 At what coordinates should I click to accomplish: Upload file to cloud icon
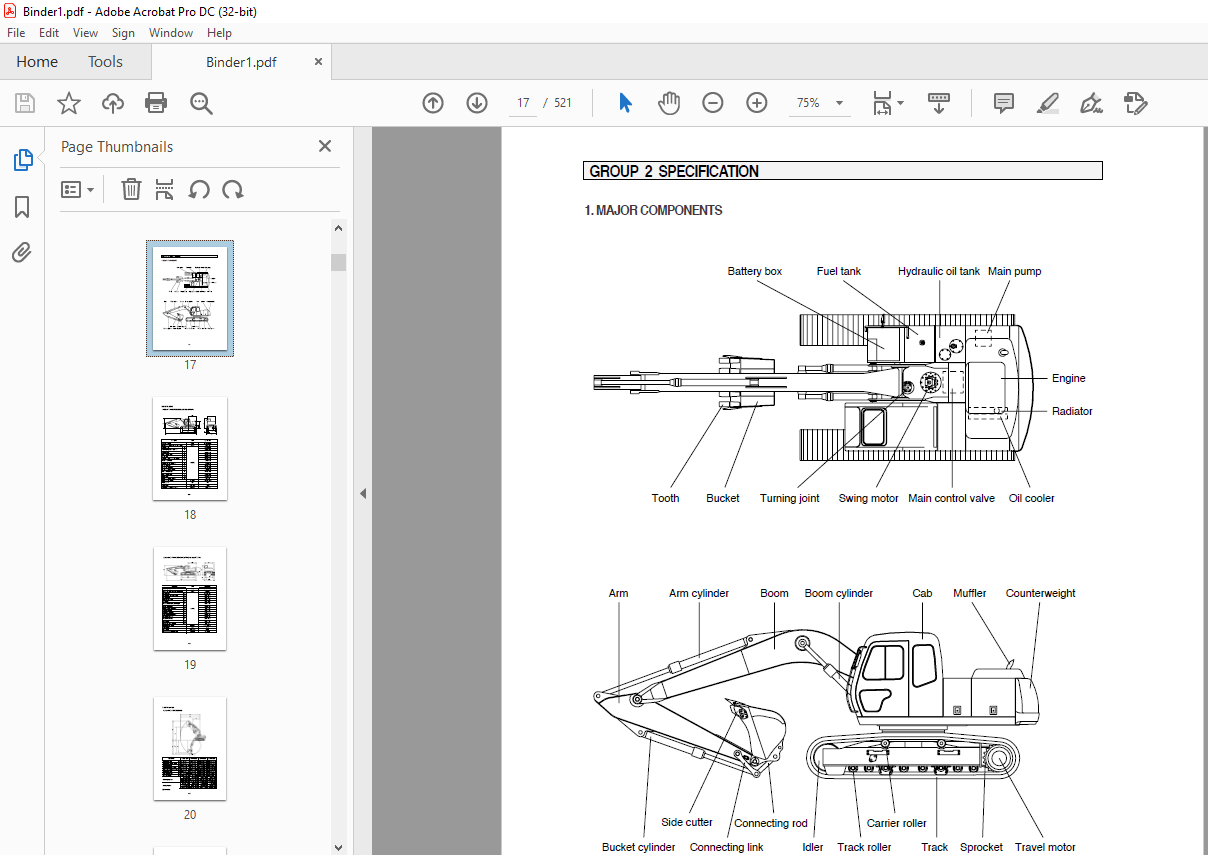(113, 103)
